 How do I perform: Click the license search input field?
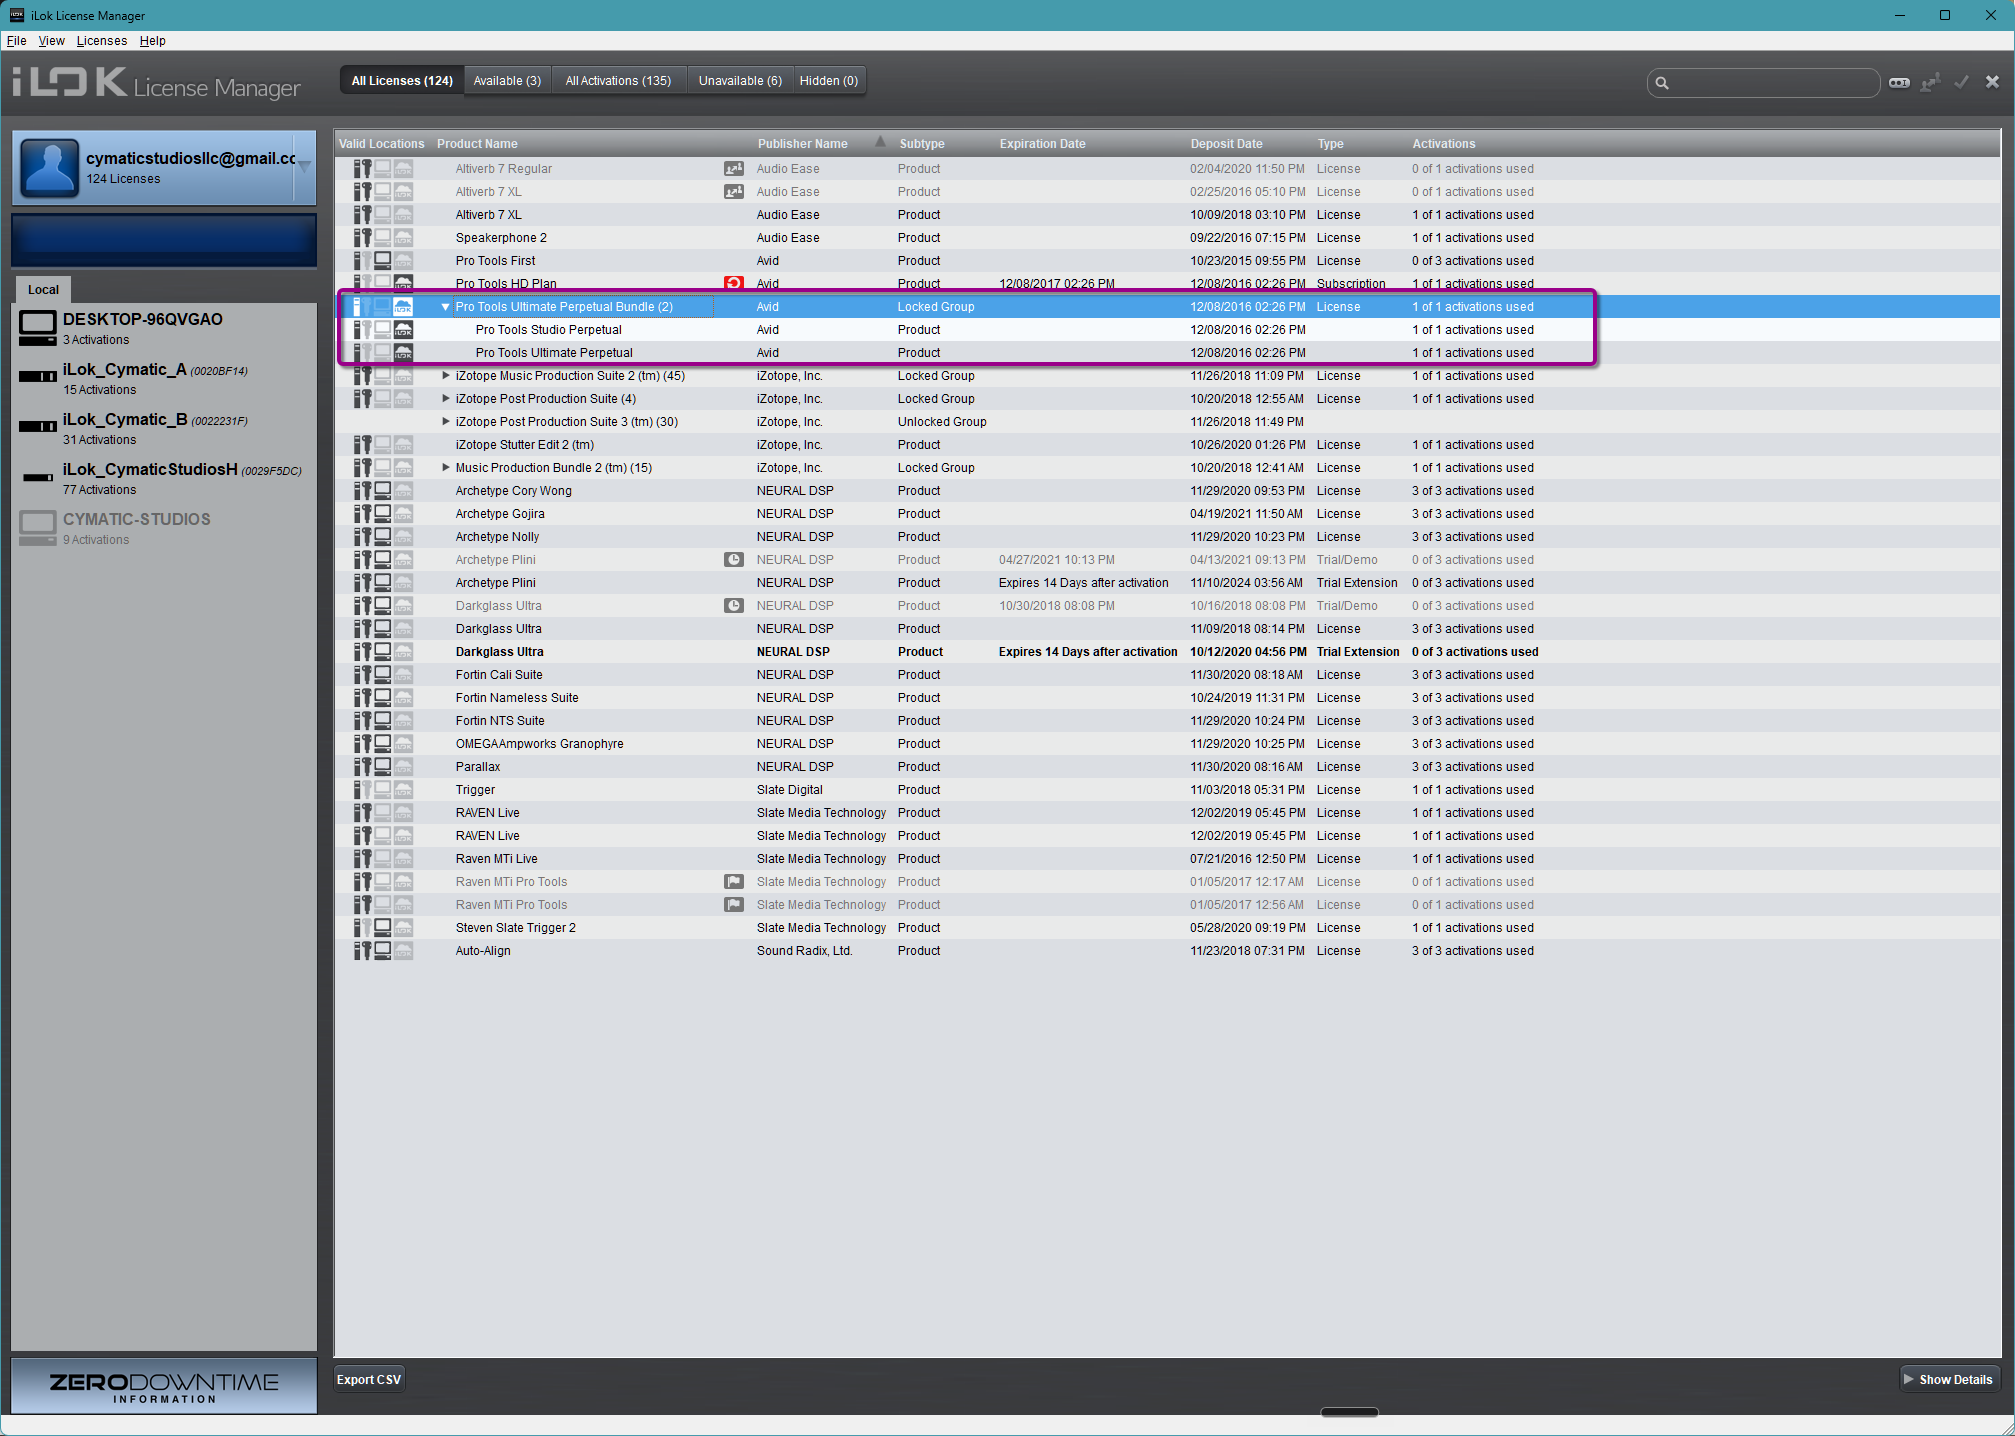[x=1764, y=83]
